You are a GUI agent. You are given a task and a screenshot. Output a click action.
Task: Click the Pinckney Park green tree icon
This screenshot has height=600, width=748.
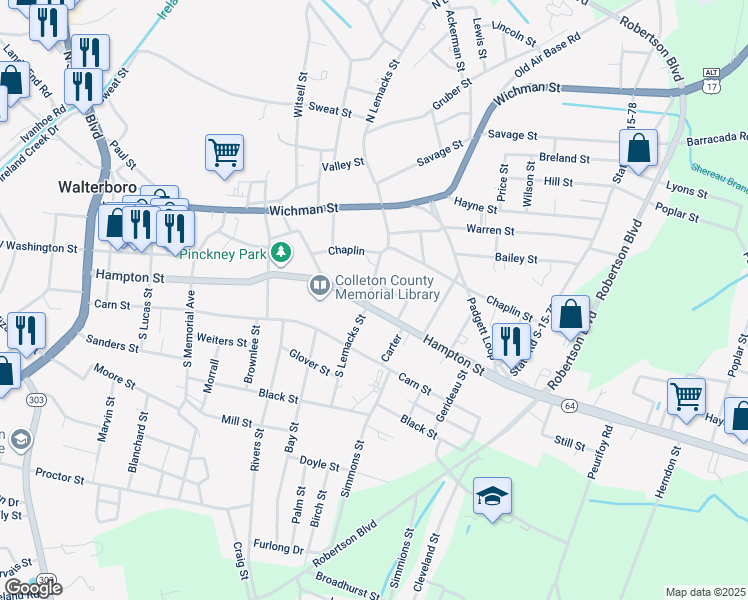(x=283, y=254)
